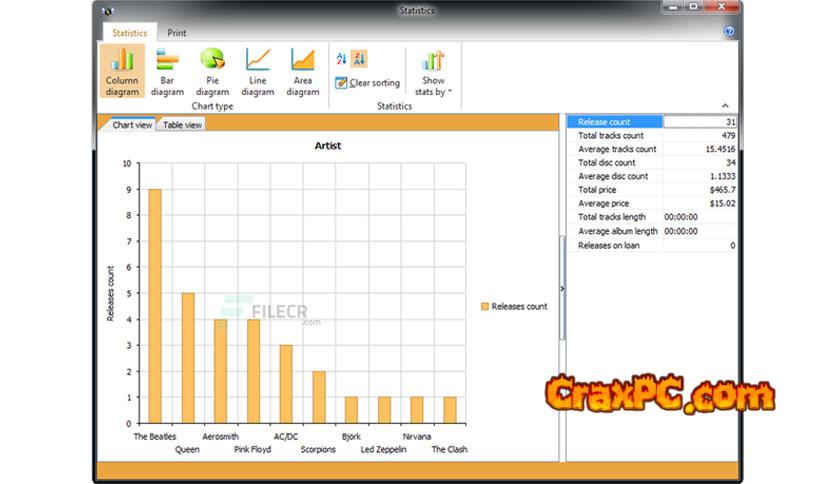
Task: Click the Releases count legend label
Action: click(519, 306)
